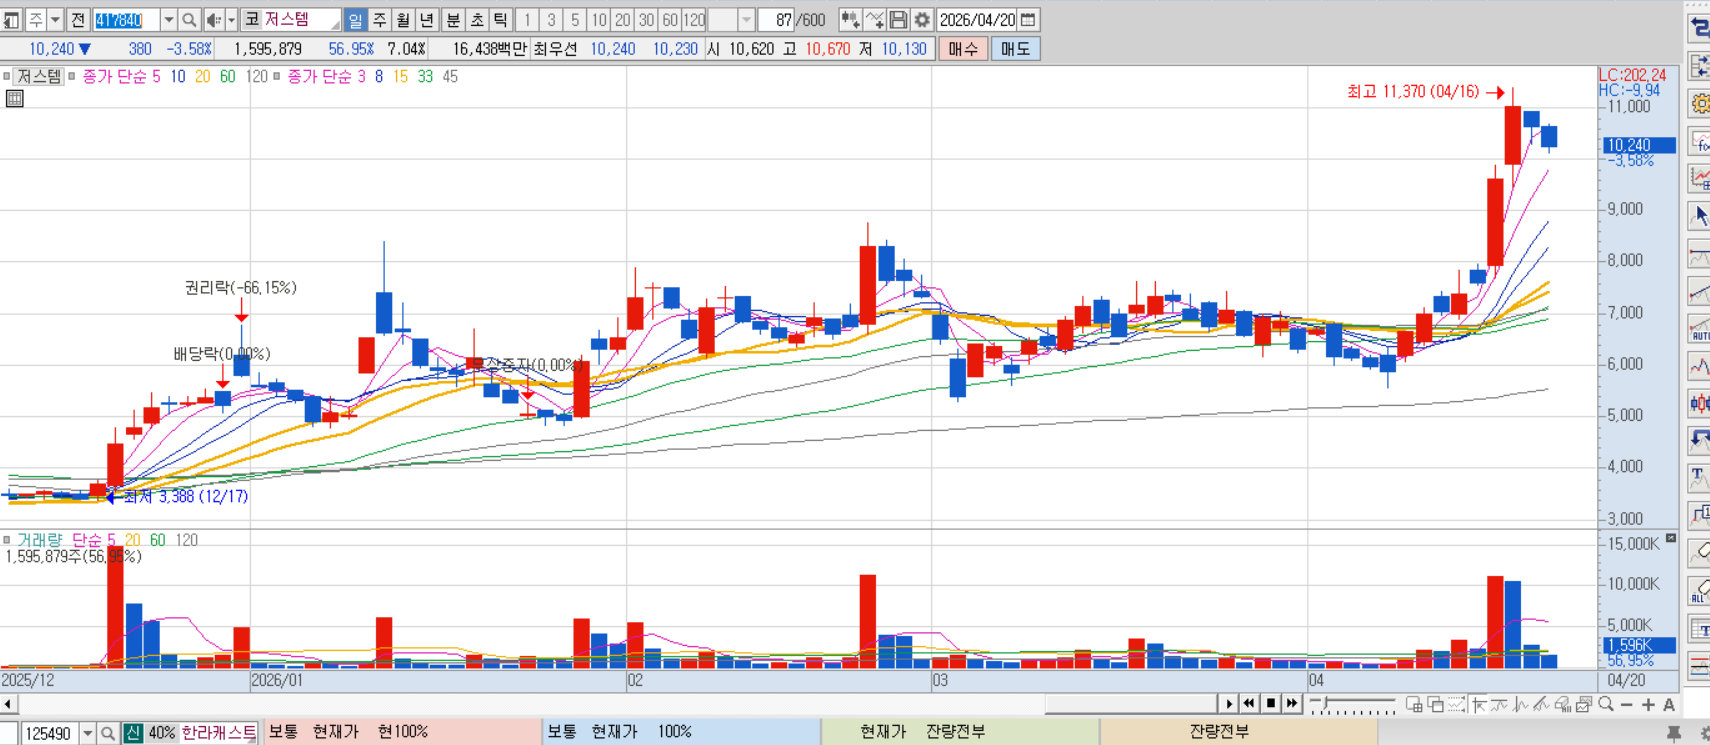Select the 120 interval button
Screen dimensions: 1710x745
point(694,20)
